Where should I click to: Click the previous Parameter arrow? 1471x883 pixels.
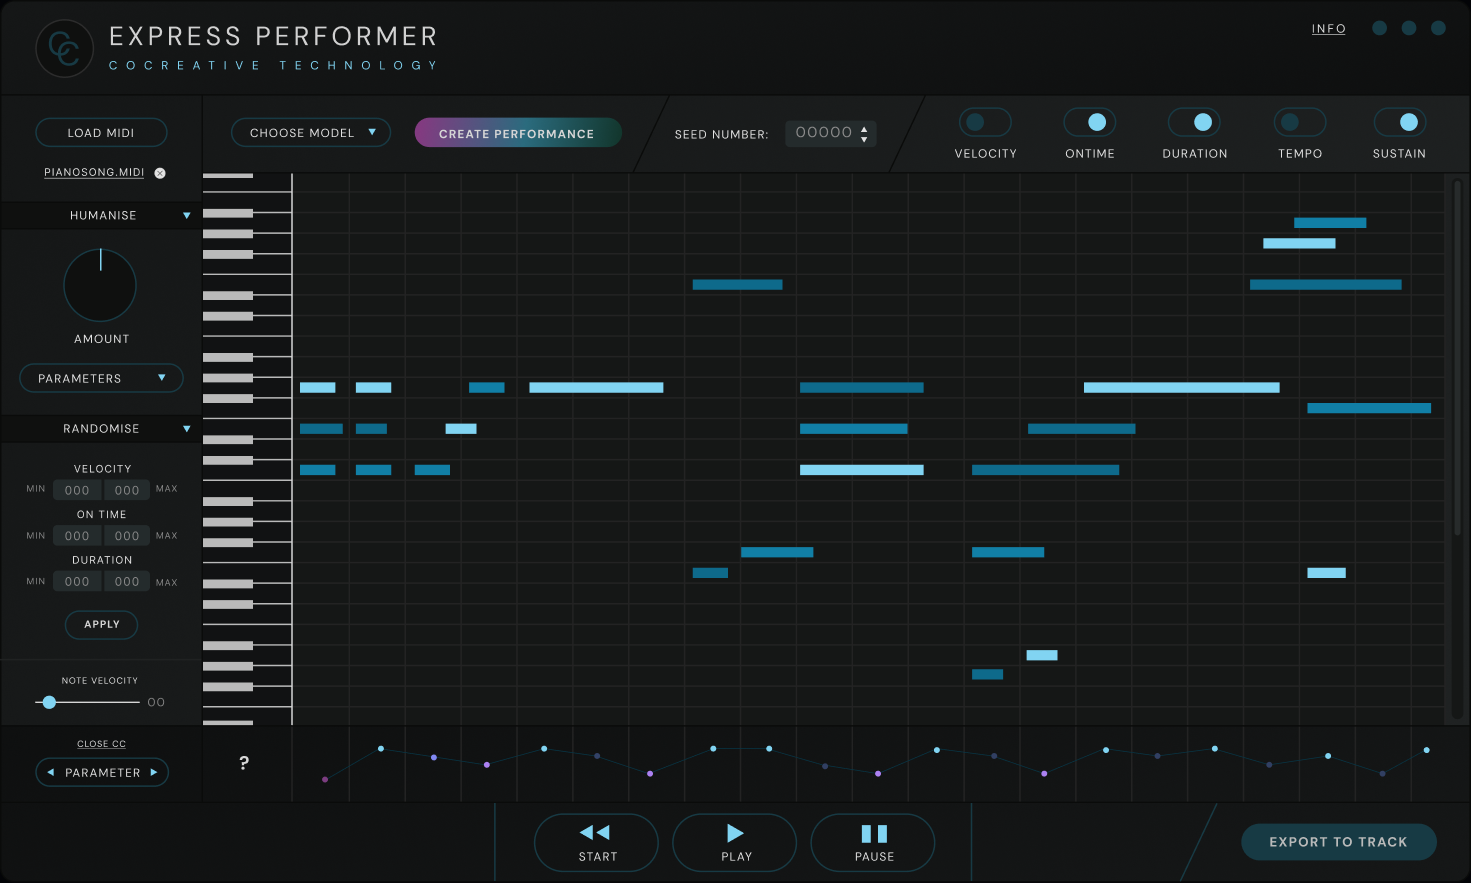51,772
